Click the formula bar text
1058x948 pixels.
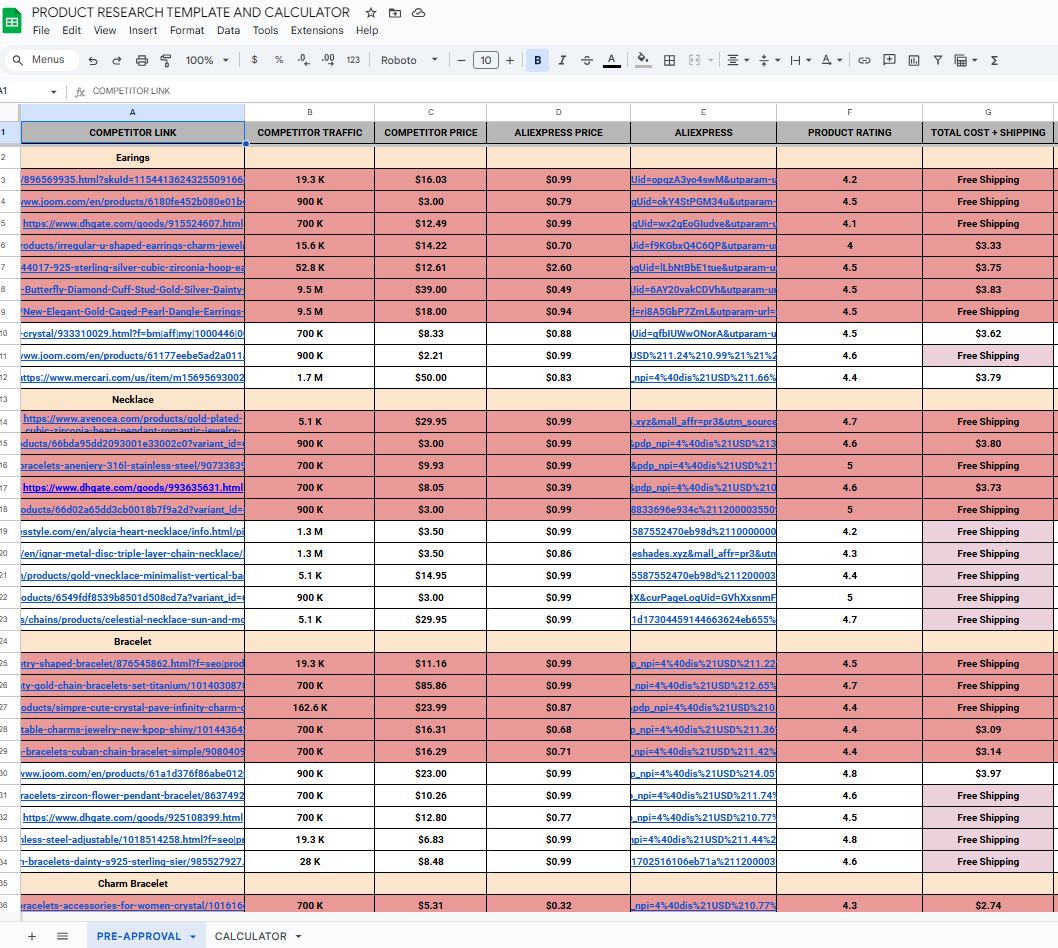coord(131,91)
